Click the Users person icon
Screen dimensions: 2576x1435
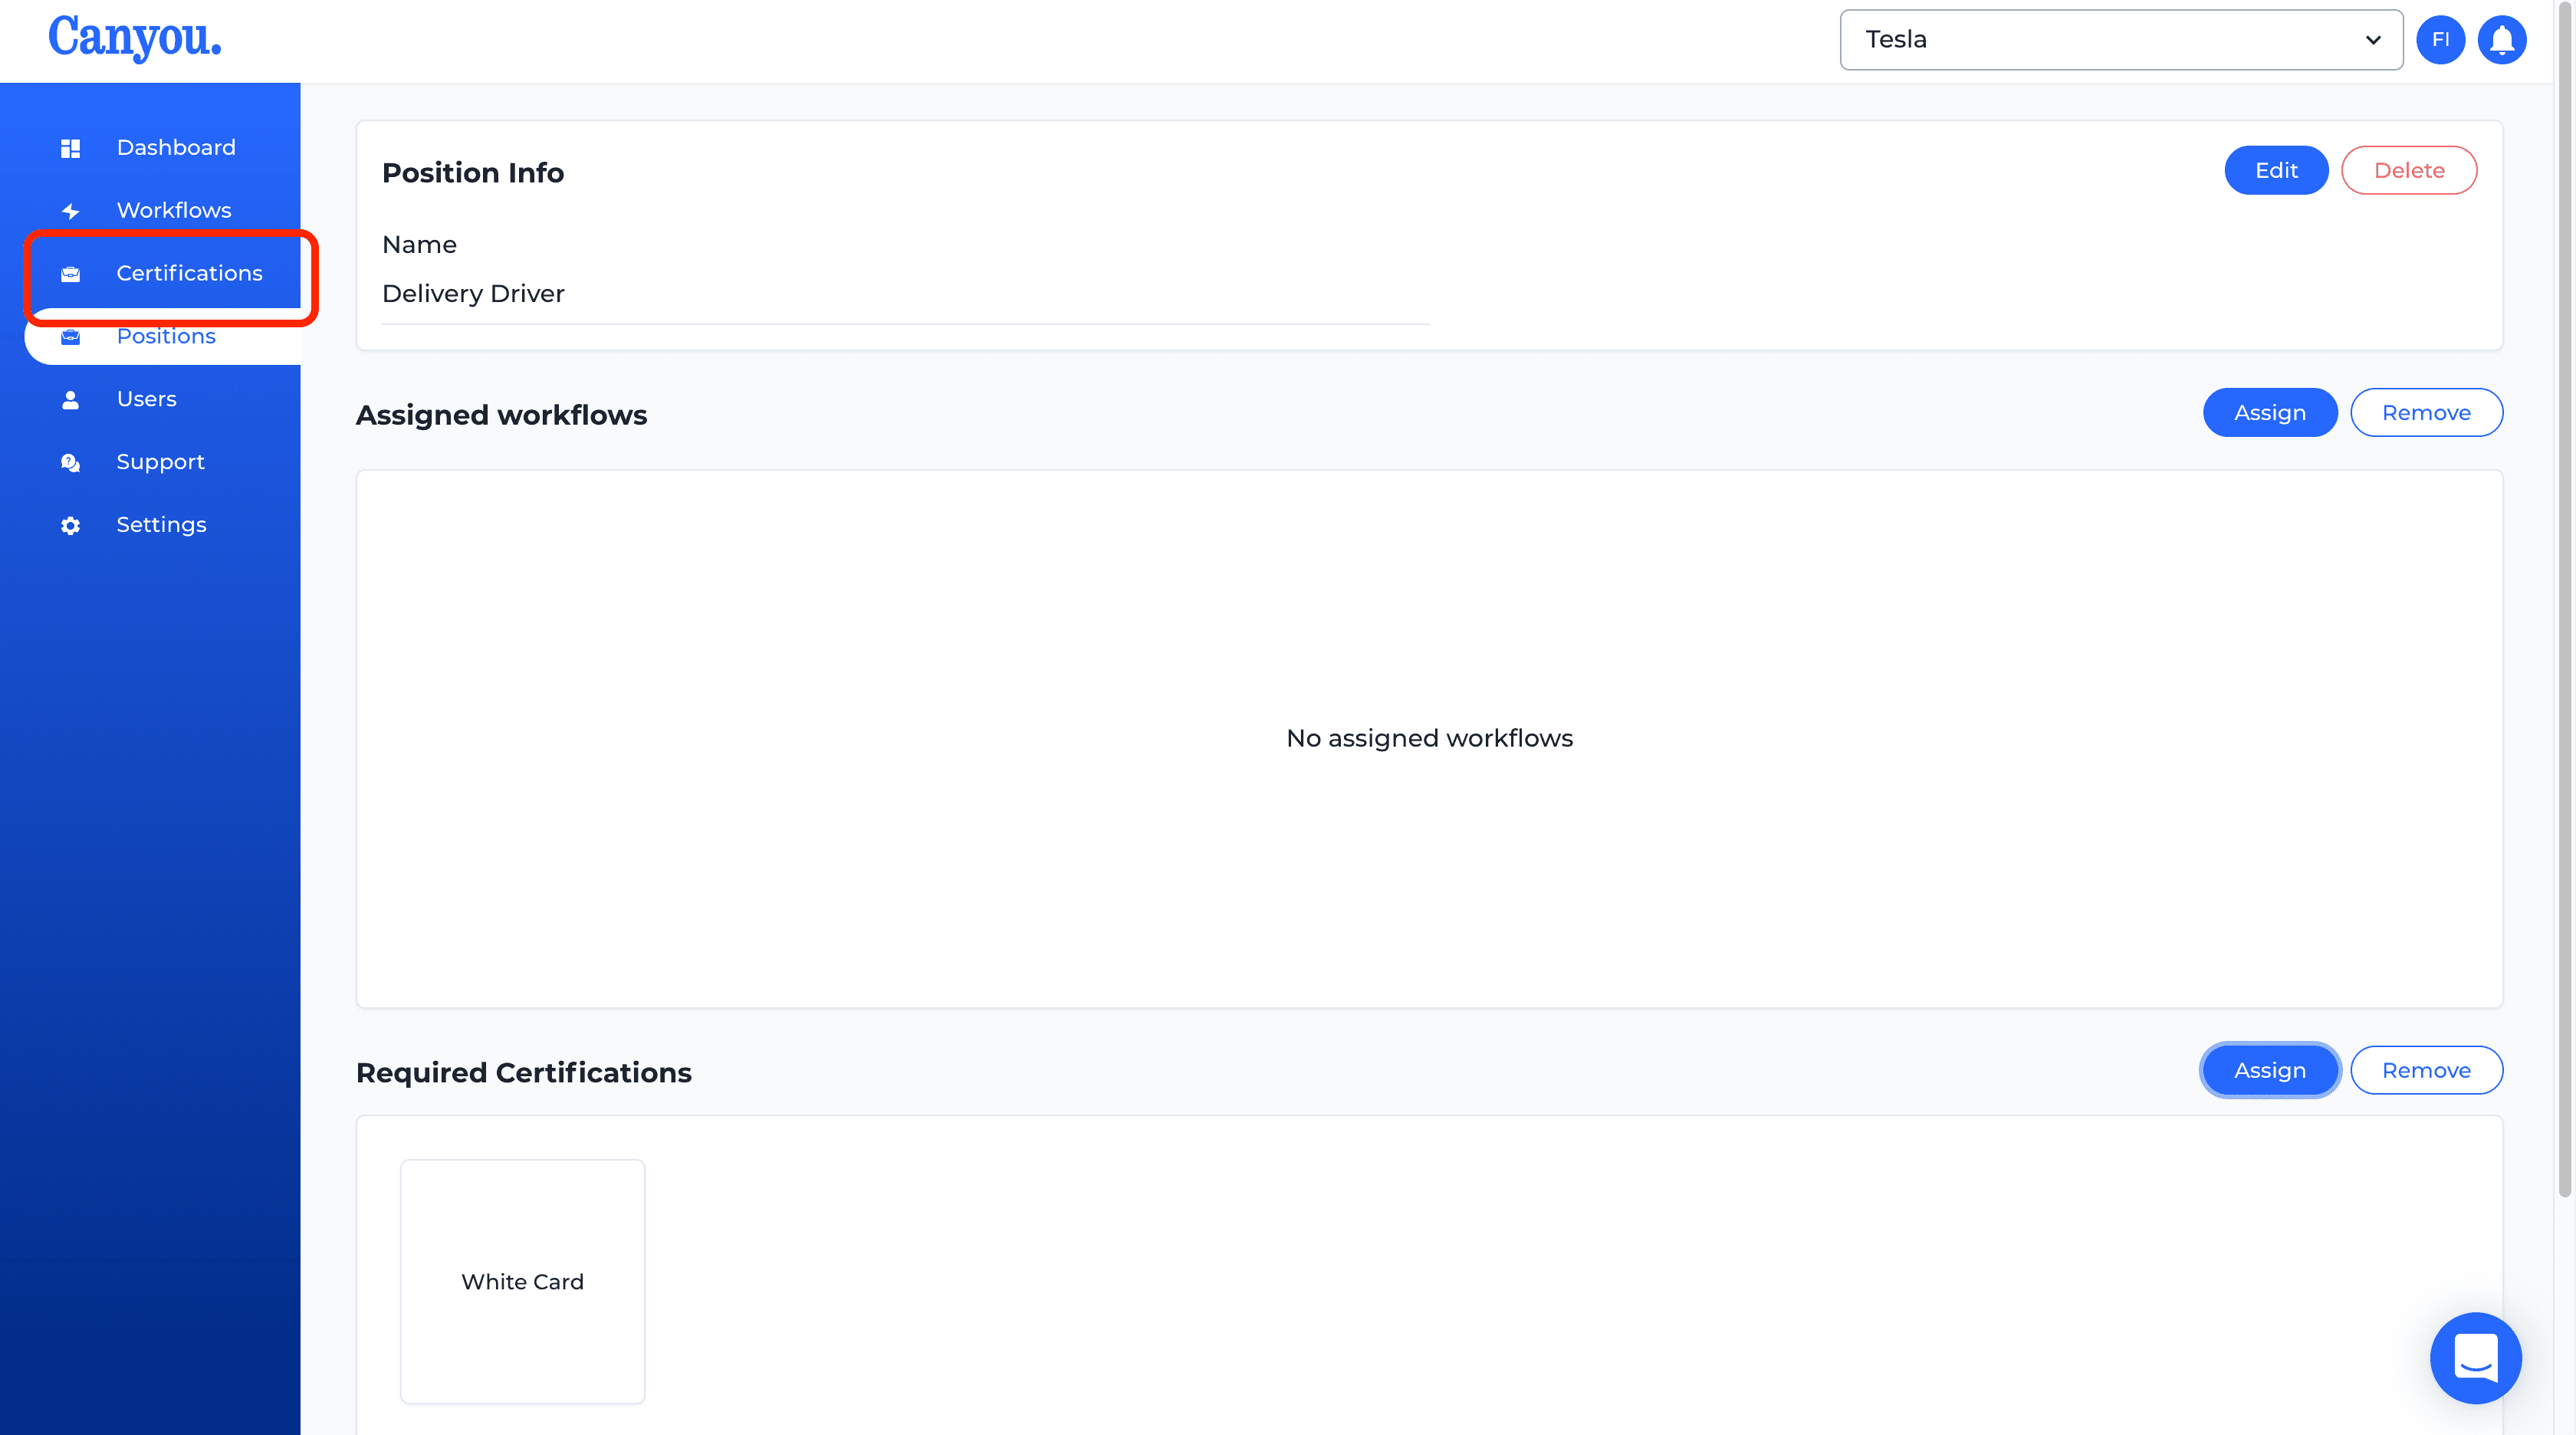(70, 400)
